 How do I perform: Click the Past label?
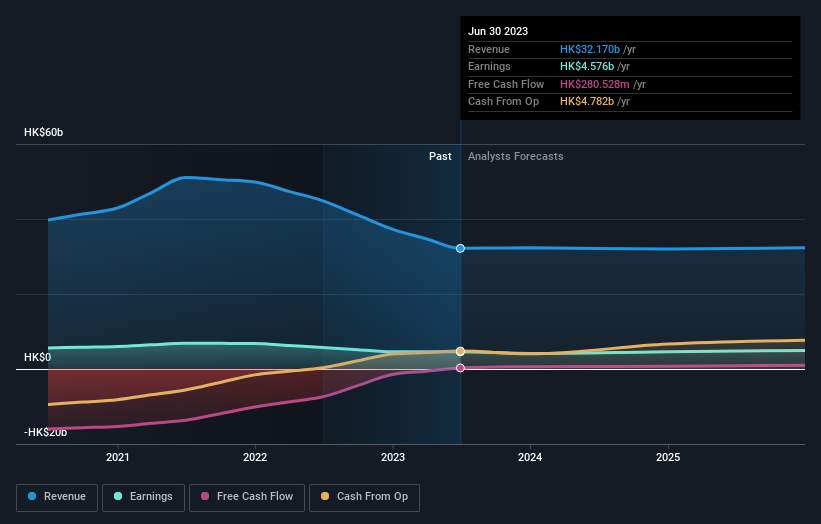[x=440, y=156]
